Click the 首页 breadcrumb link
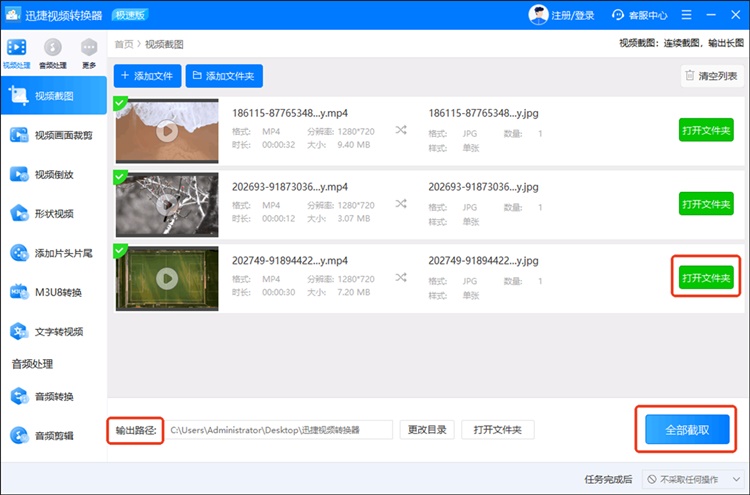The image size is (750, 495). [123, 44]
